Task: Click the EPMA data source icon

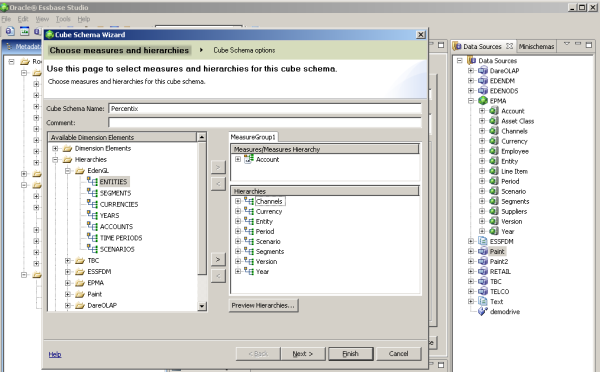Action: (483, 101)
